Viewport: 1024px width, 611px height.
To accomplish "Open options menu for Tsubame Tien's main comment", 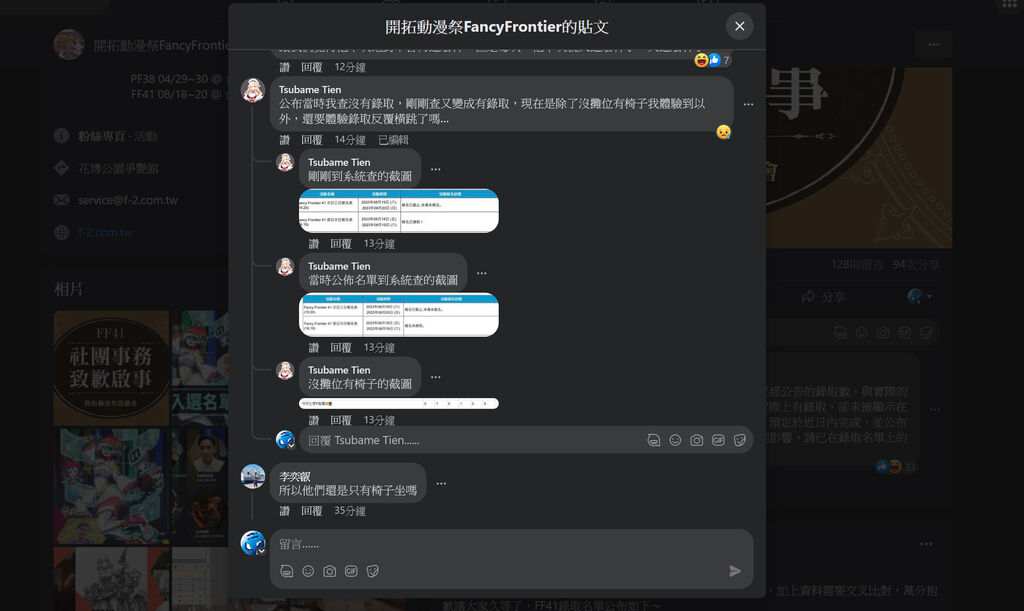I will [x=748, y=104].
